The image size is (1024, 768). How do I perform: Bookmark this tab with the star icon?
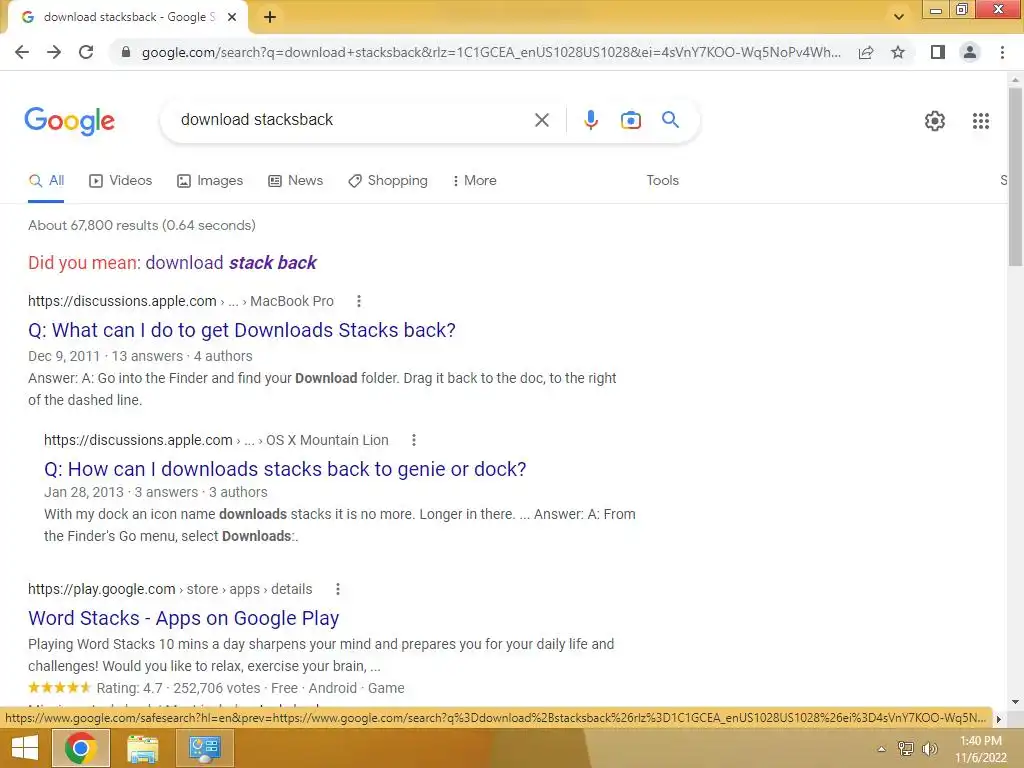898,52
